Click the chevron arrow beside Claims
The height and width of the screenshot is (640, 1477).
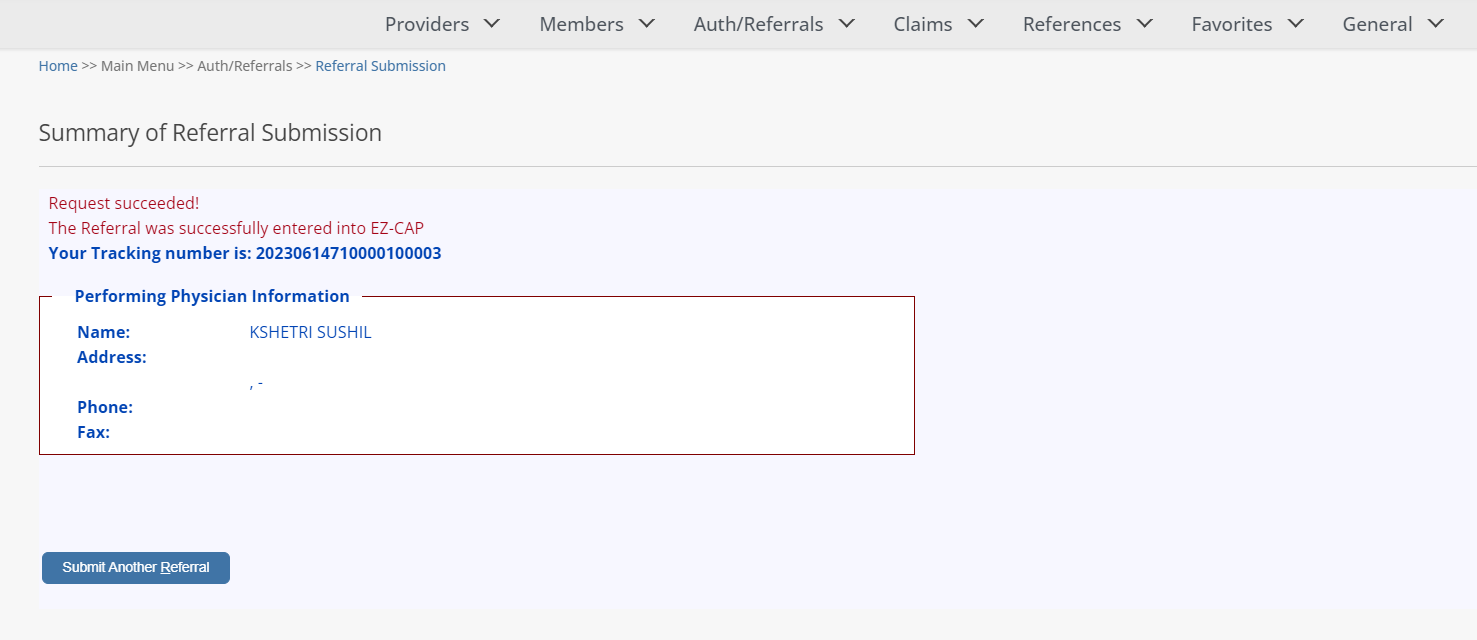pyautogui.click(x=975, y=23)
